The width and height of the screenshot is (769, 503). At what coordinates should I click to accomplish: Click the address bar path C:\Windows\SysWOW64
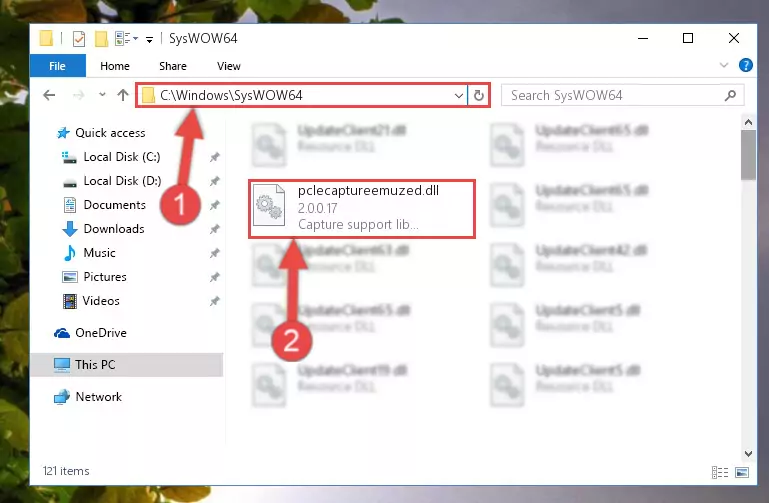tap(231, 95)
